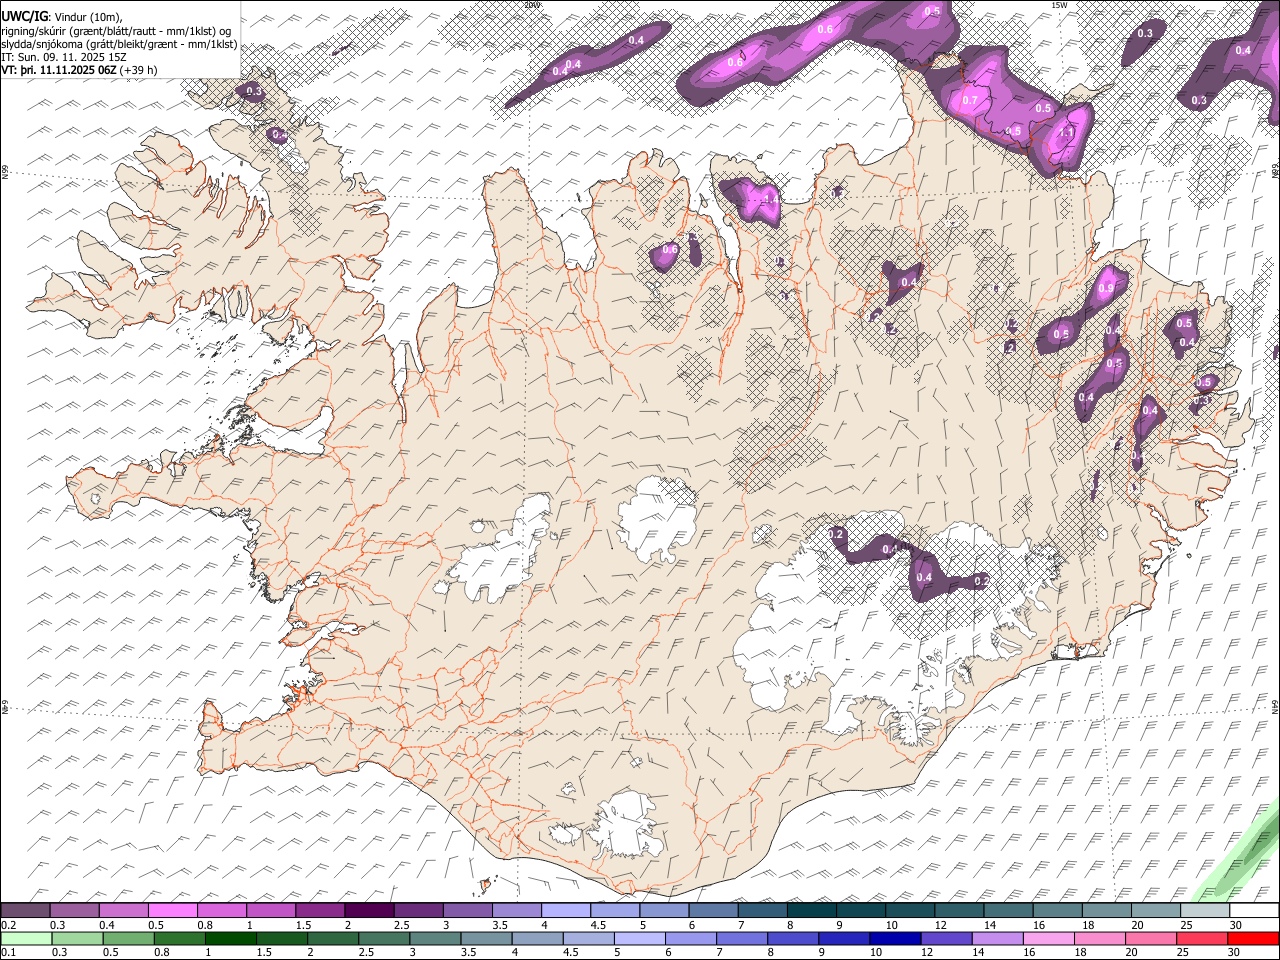
Task: Select lower legend blue swatch for 8
Action: click(x=791, y=938)
